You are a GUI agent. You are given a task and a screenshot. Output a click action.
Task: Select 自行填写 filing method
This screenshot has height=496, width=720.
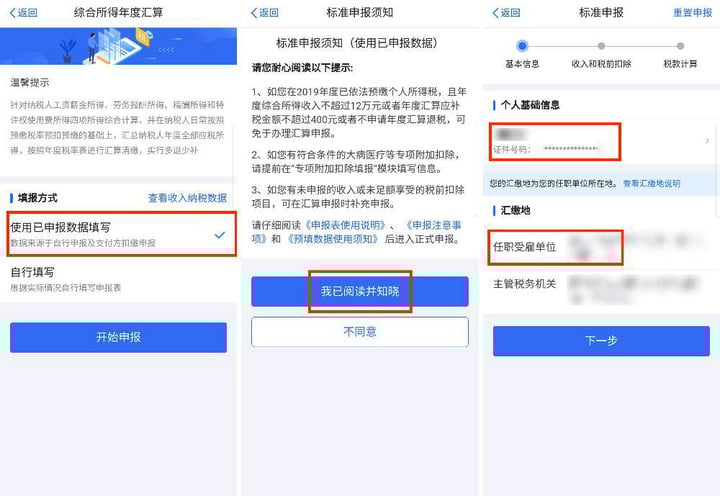[x=118, y=279]
